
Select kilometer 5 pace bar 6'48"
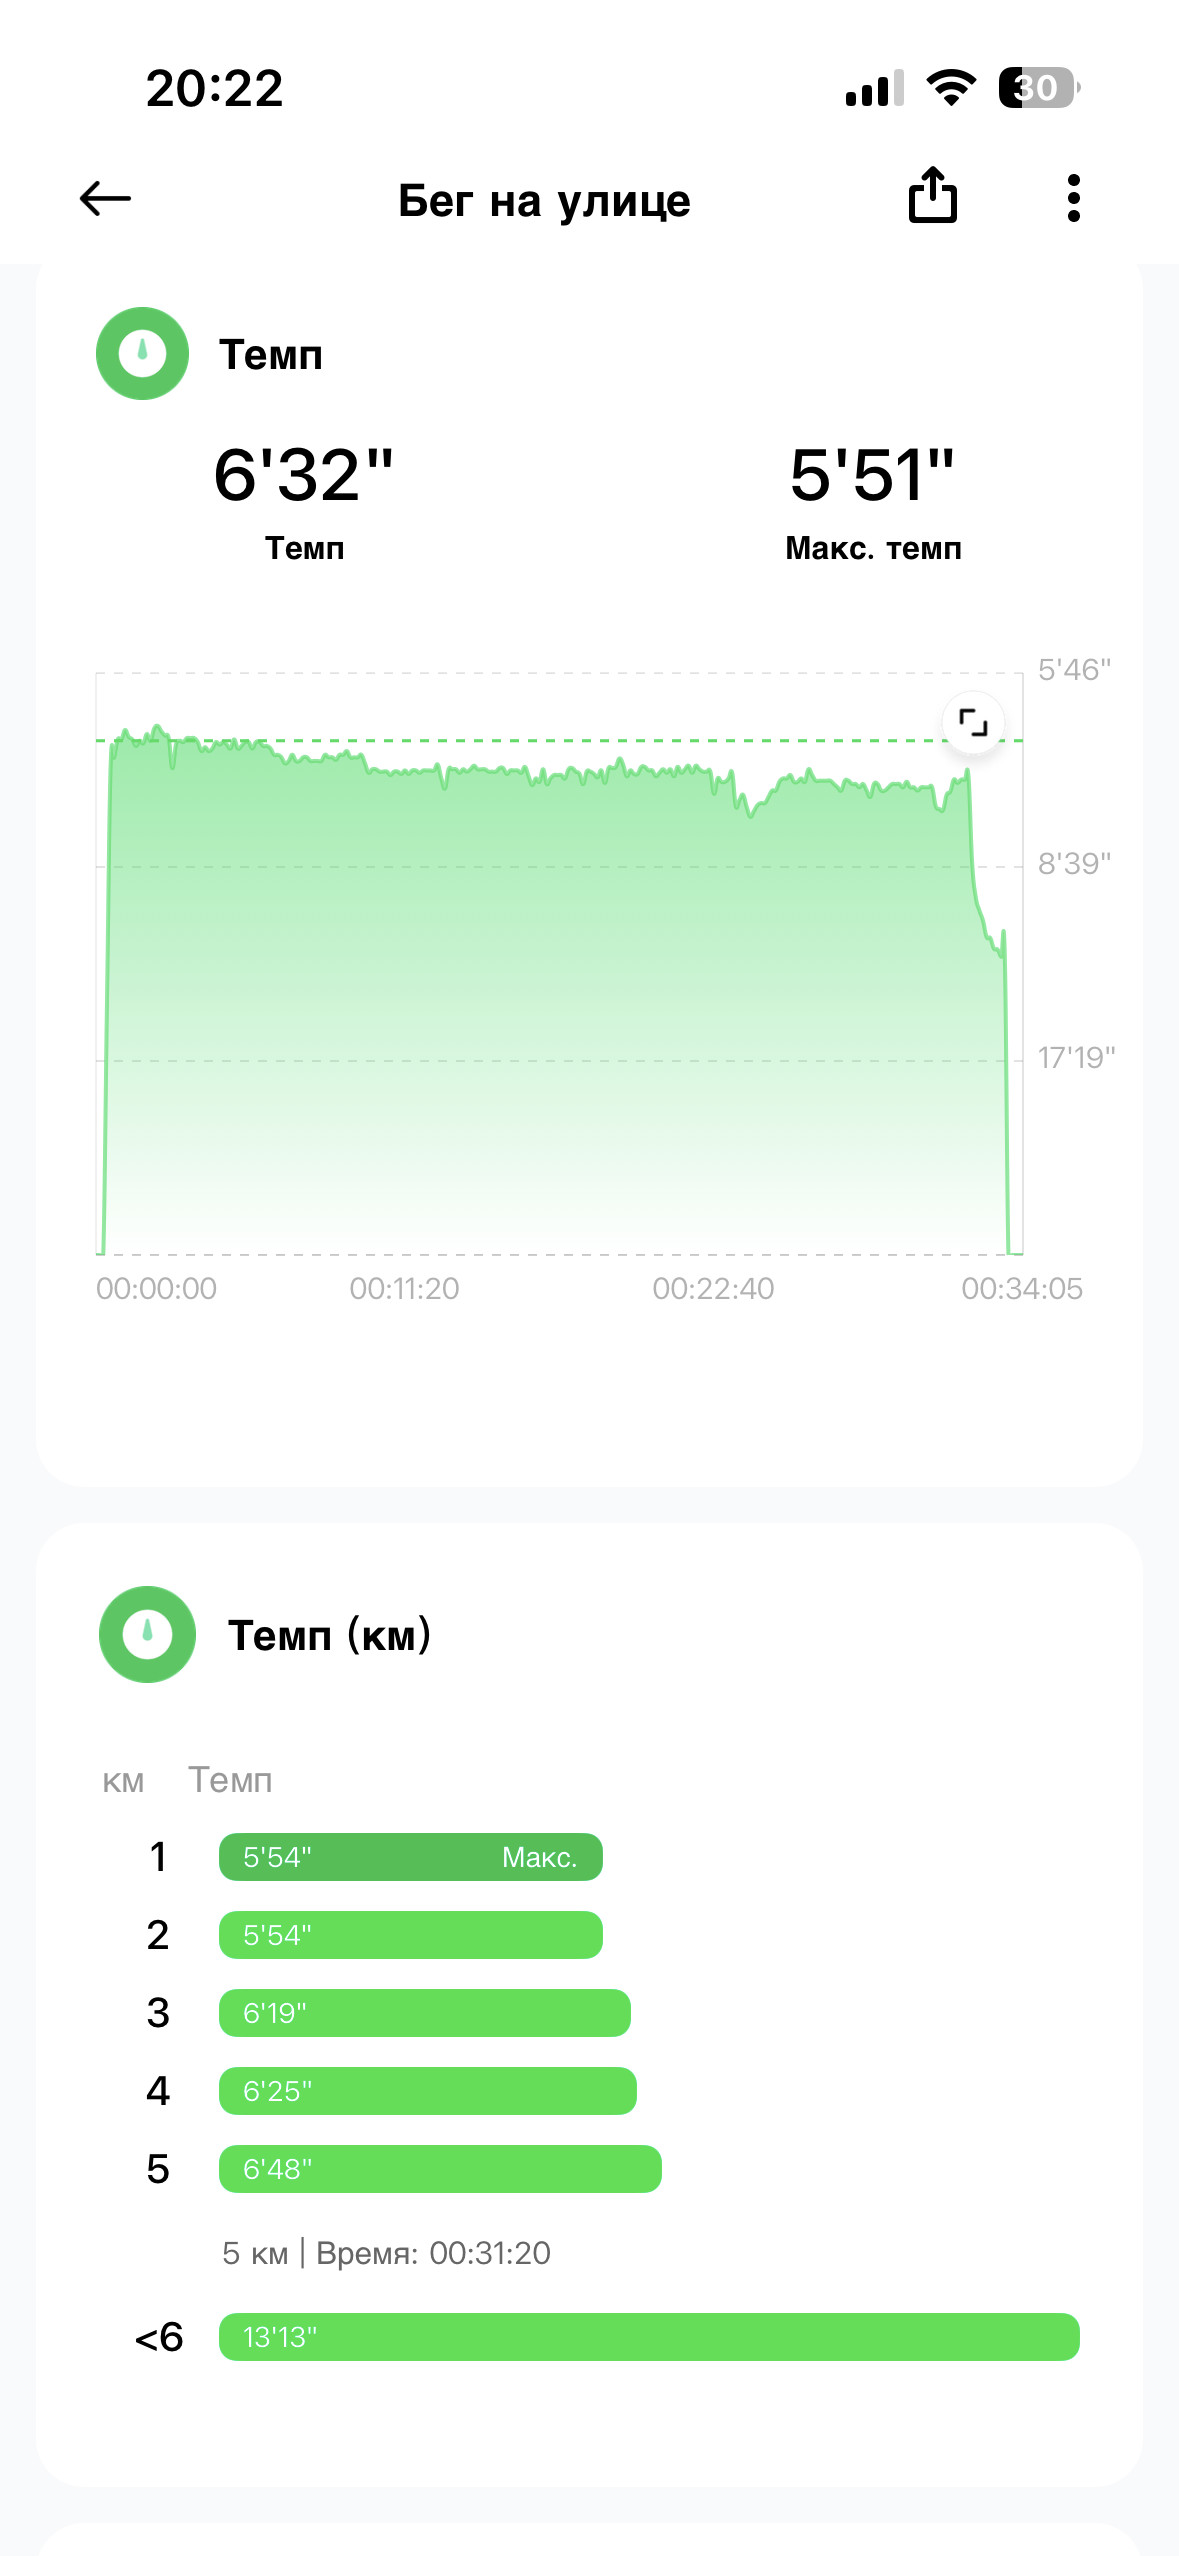(440, 2169)
